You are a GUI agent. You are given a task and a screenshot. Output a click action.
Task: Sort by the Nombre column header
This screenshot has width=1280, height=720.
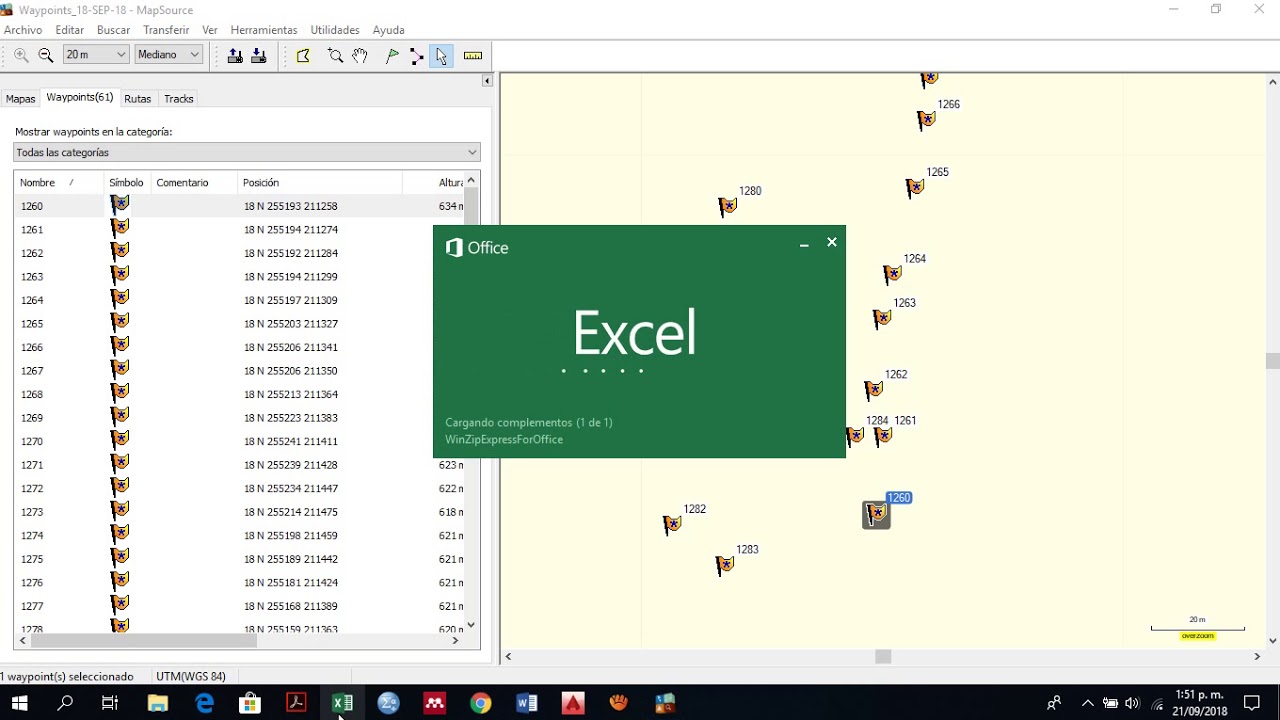59,183
